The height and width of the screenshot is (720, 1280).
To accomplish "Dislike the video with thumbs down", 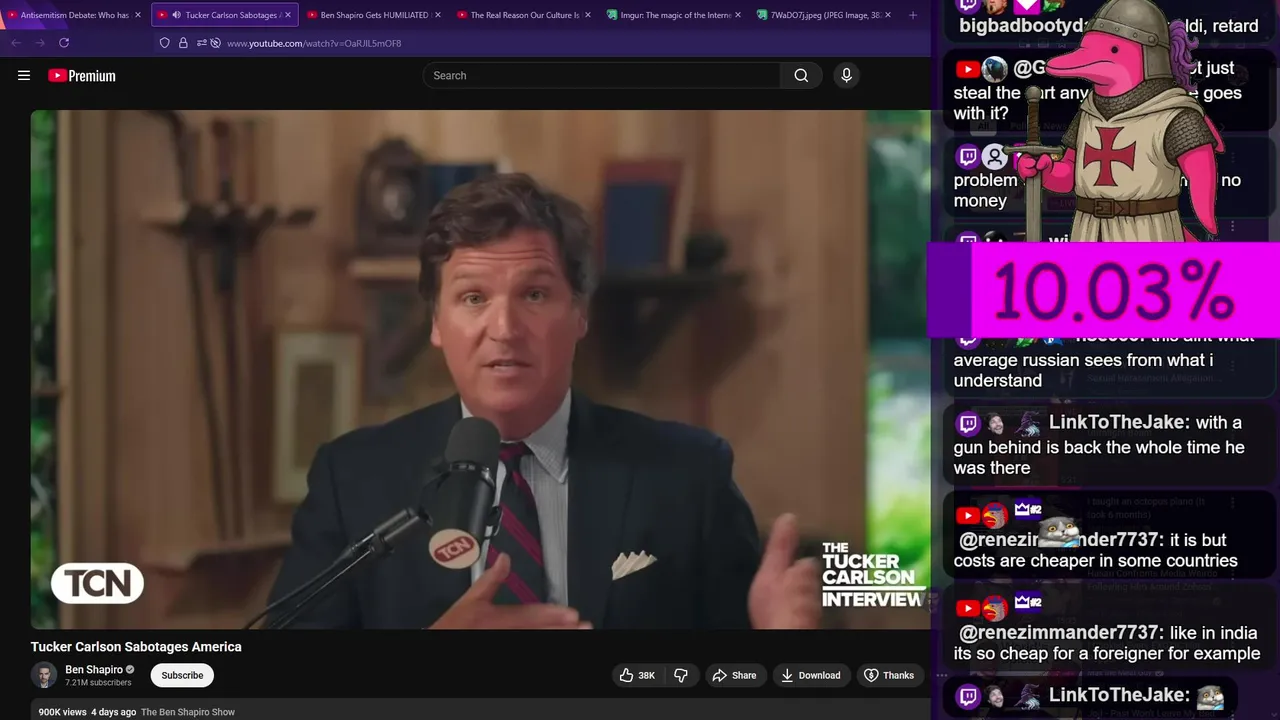I will pos(681,675).
